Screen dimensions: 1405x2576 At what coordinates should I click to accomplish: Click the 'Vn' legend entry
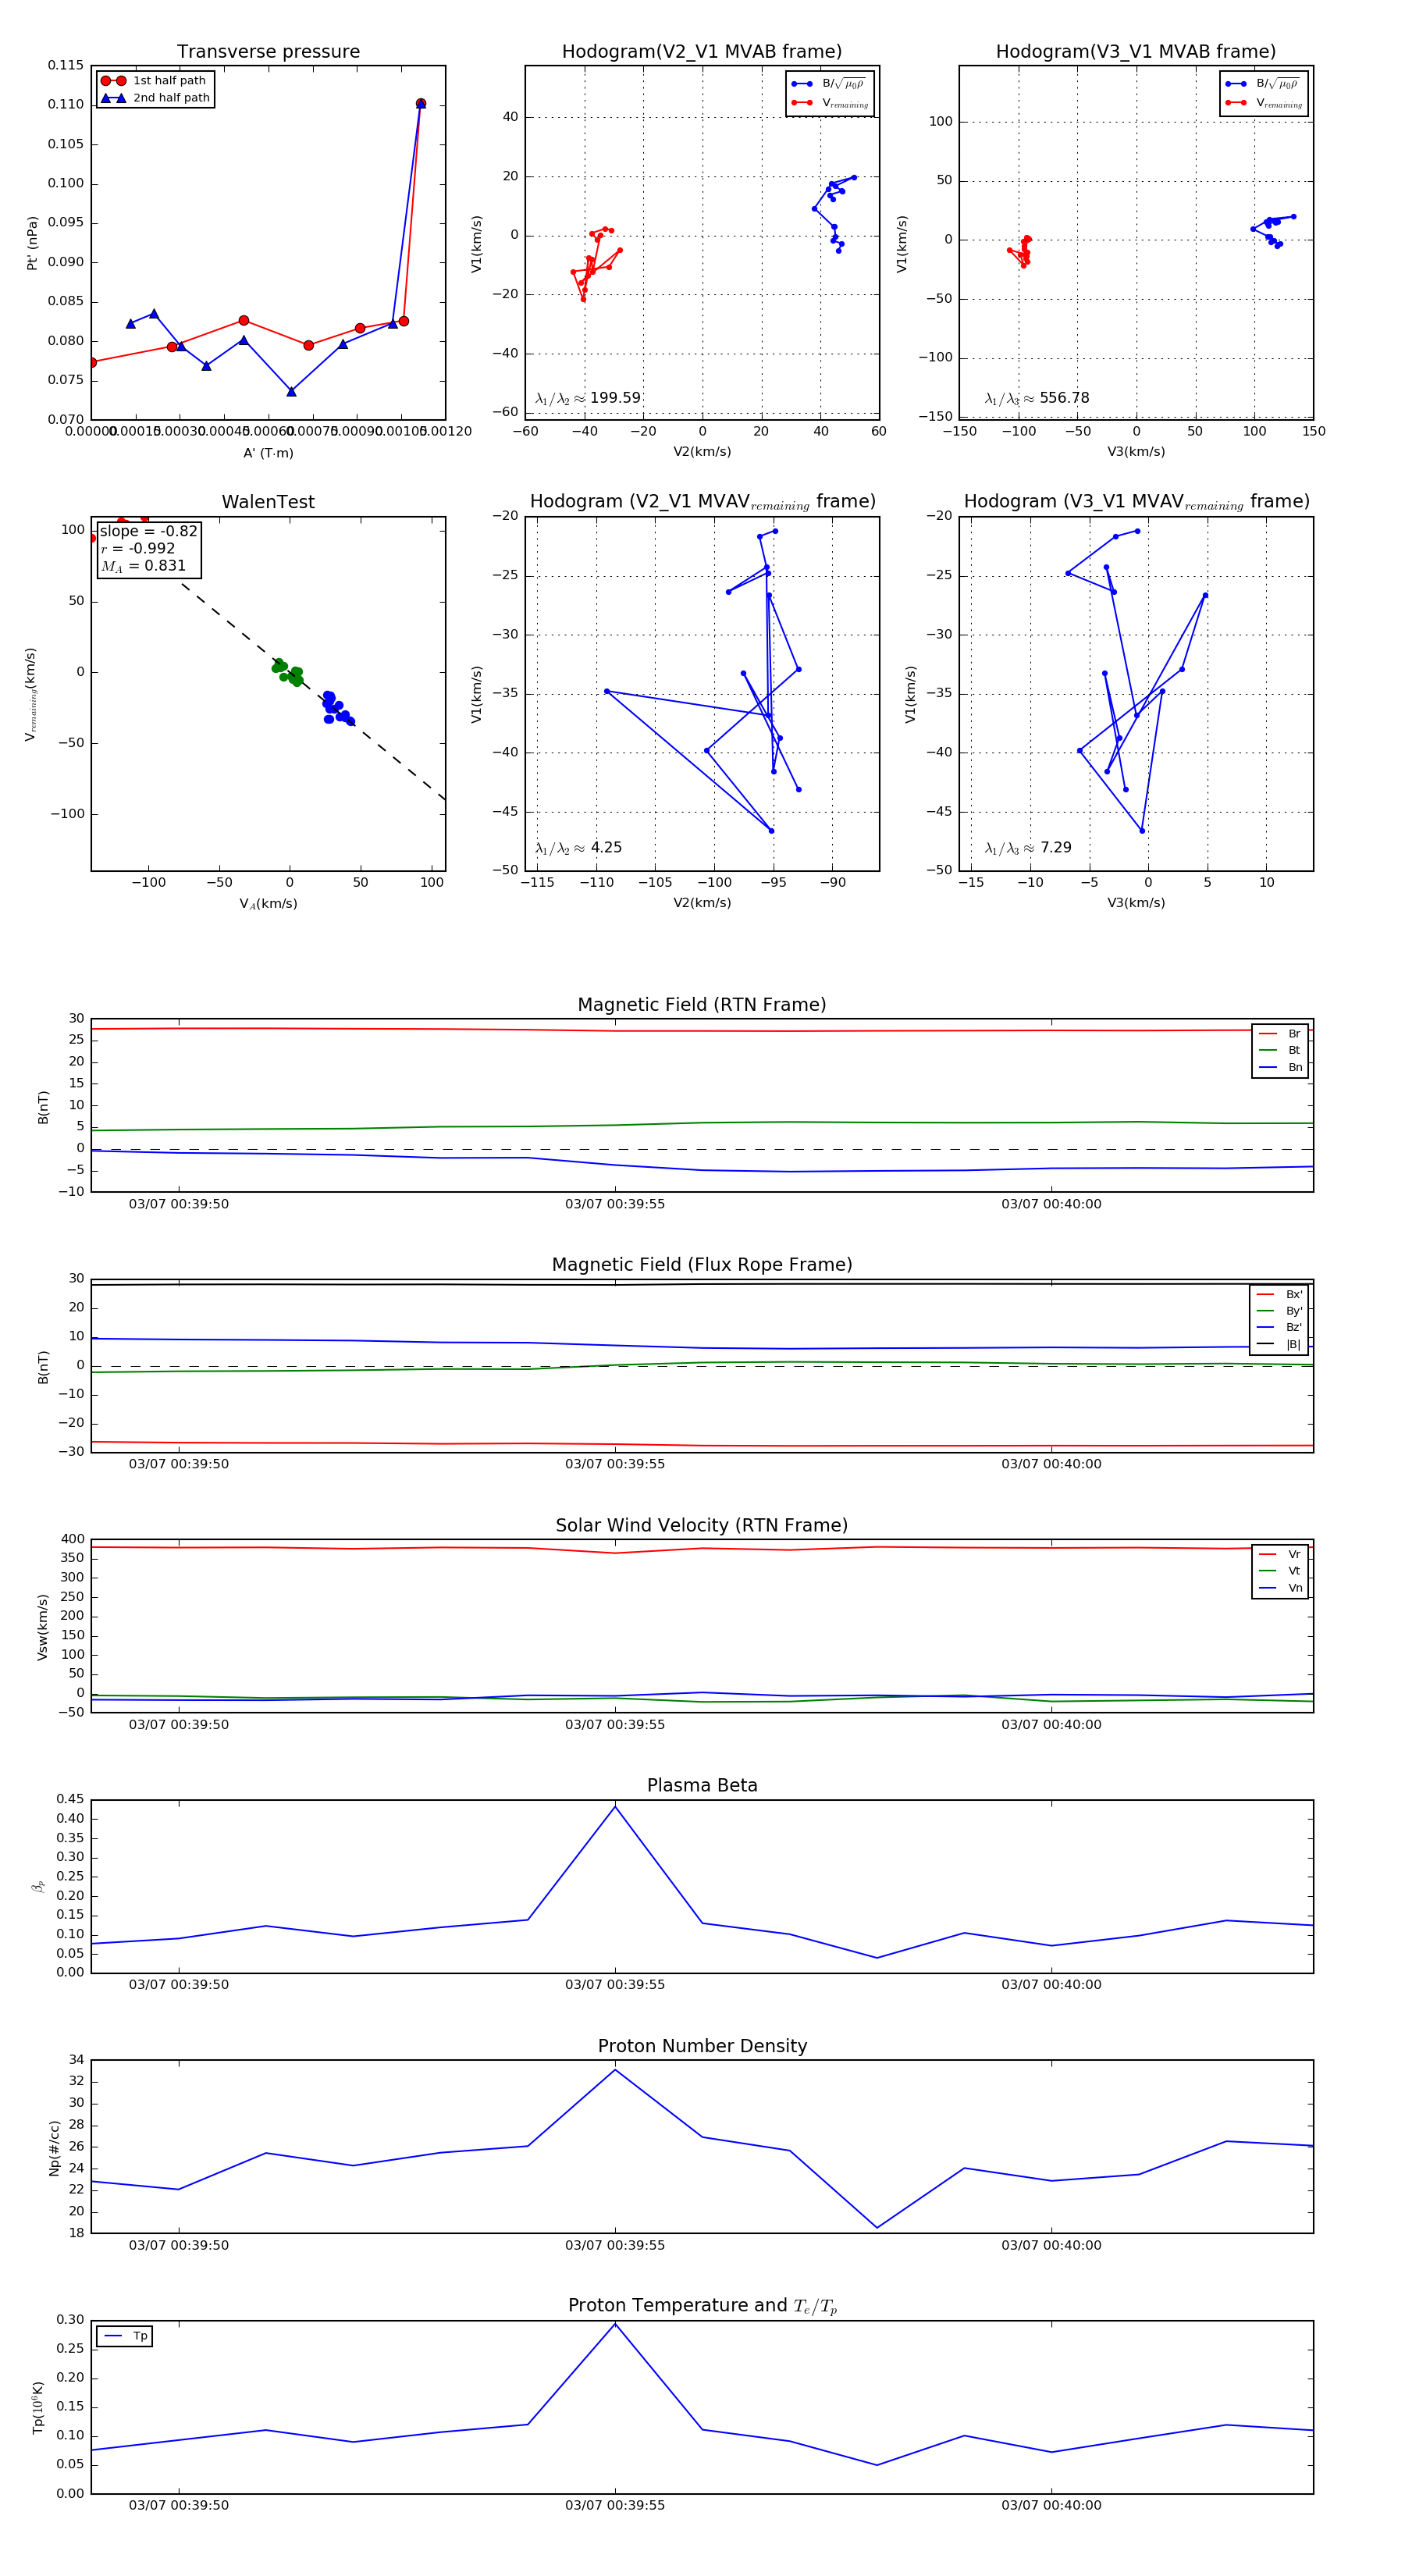coord(1280,1588)
